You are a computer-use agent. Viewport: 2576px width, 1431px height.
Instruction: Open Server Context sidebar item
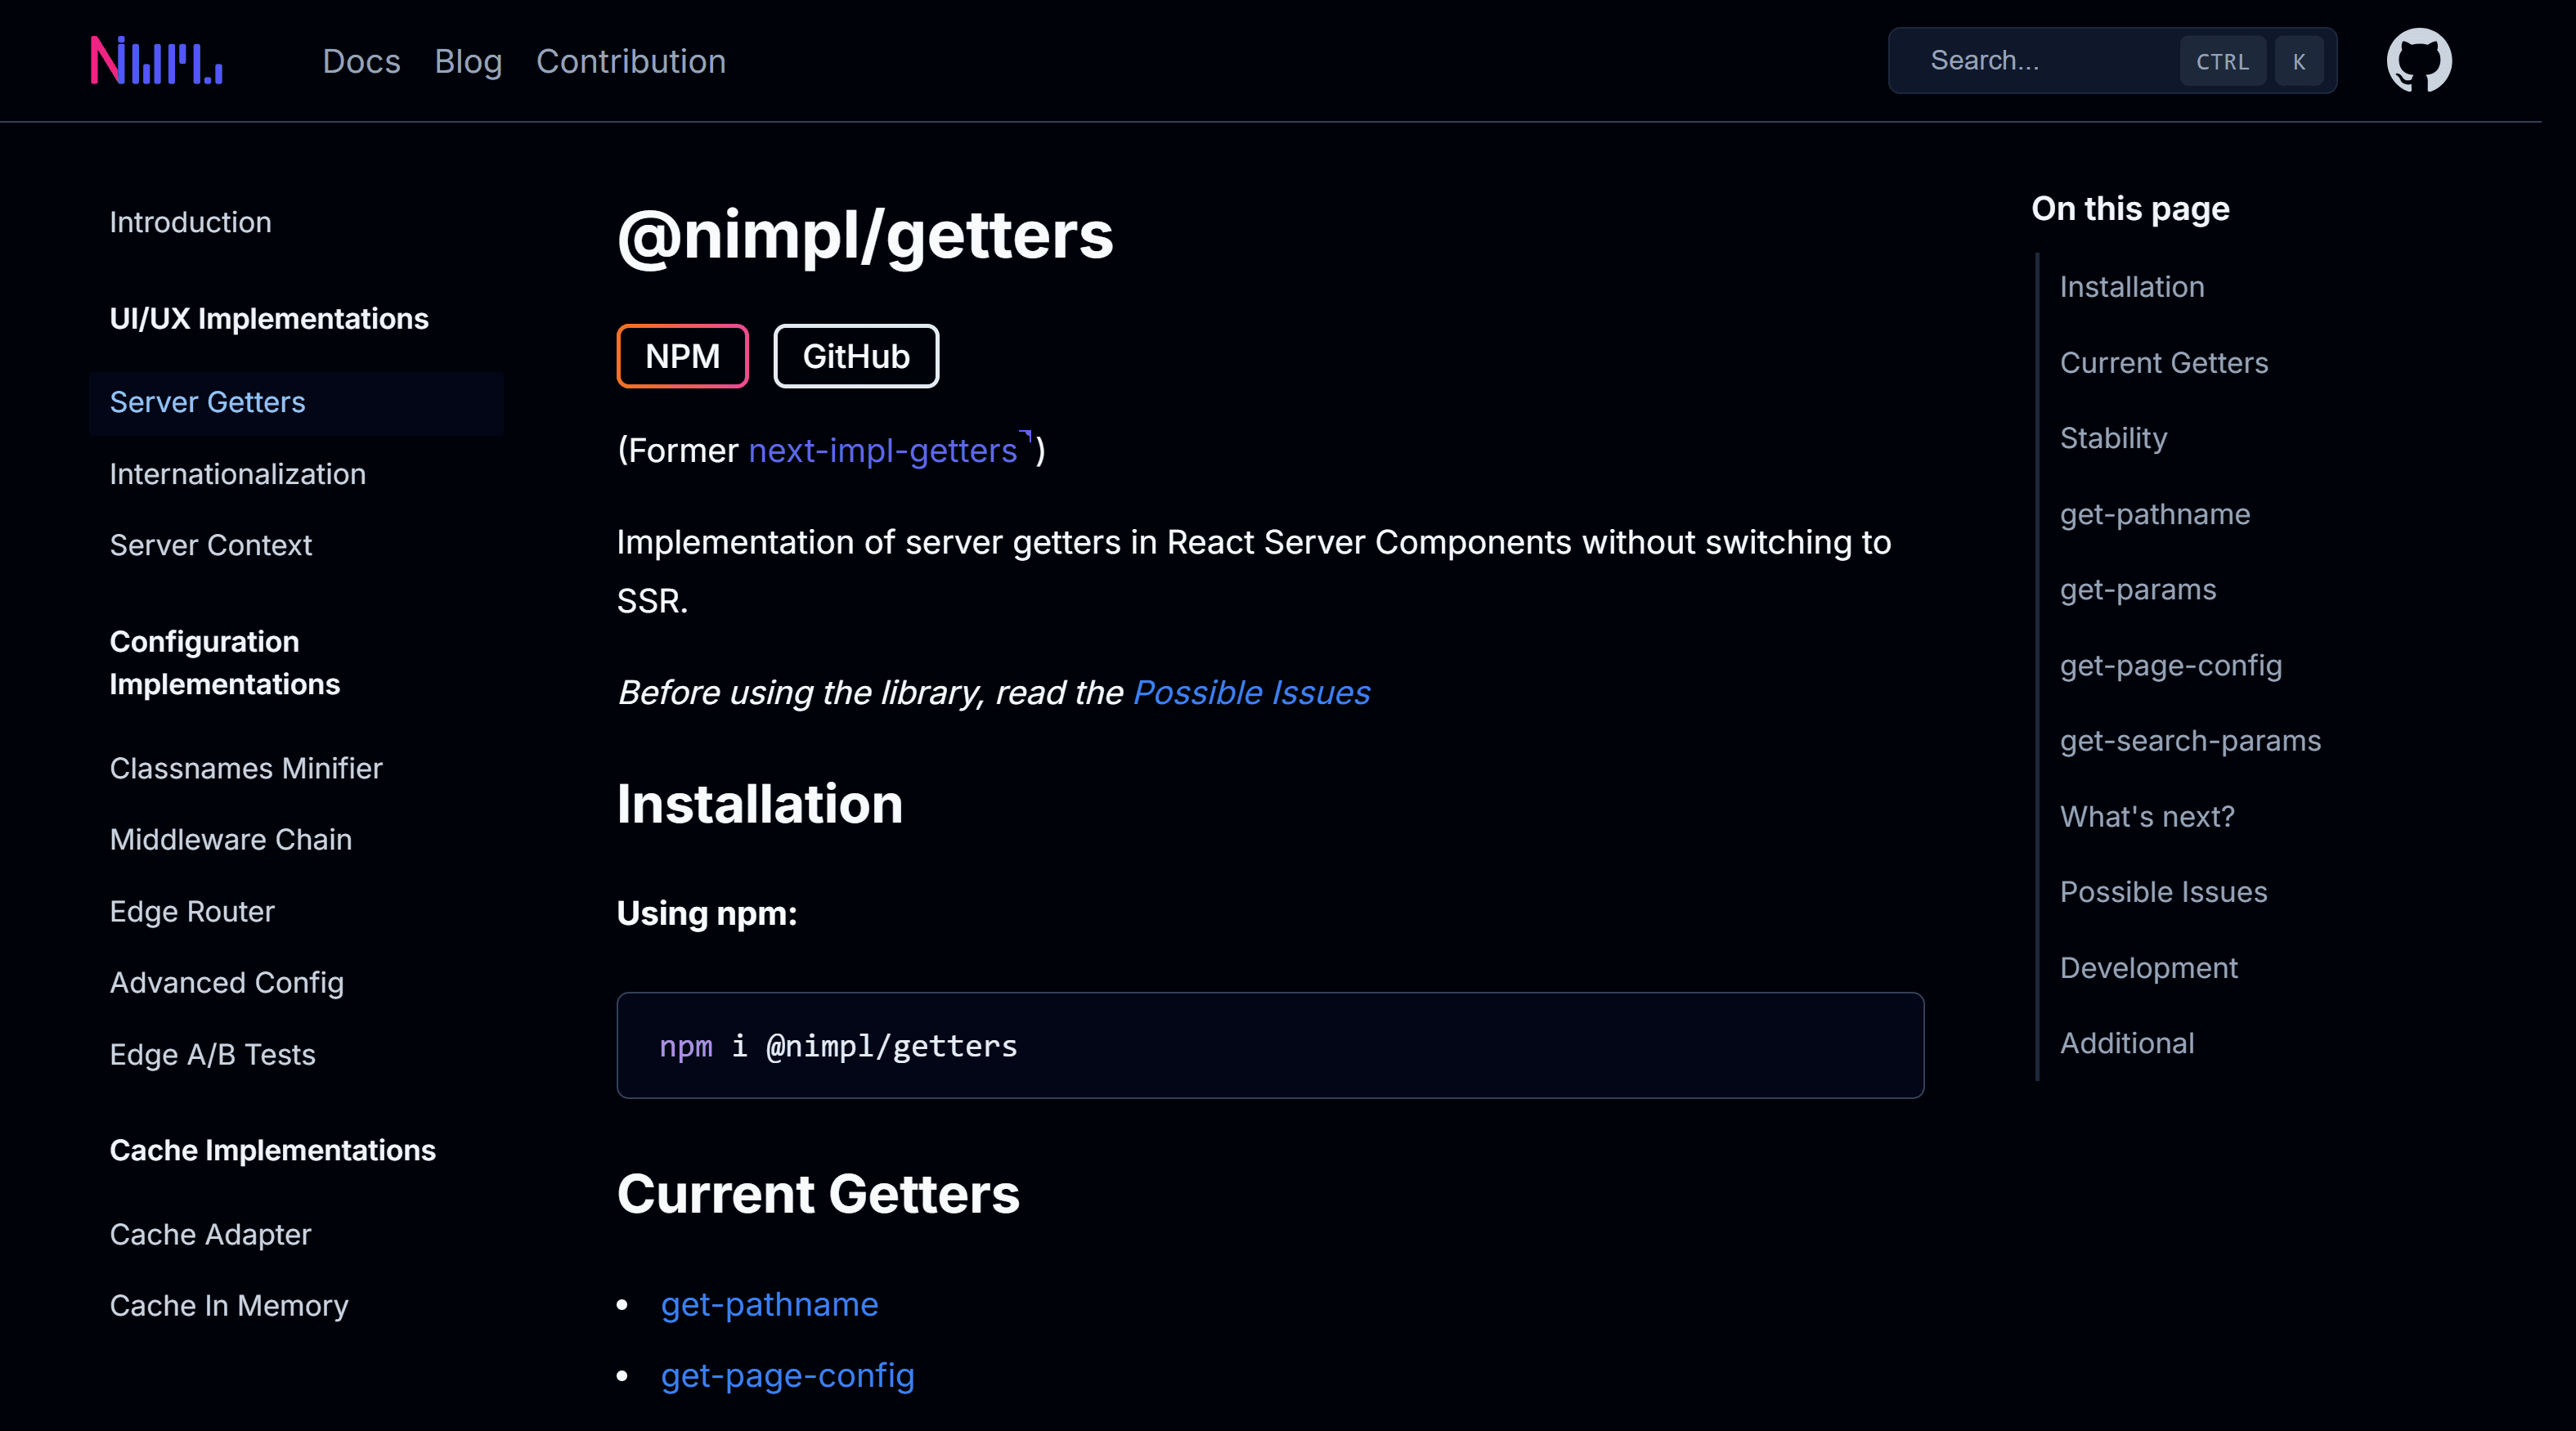[211, 545]
